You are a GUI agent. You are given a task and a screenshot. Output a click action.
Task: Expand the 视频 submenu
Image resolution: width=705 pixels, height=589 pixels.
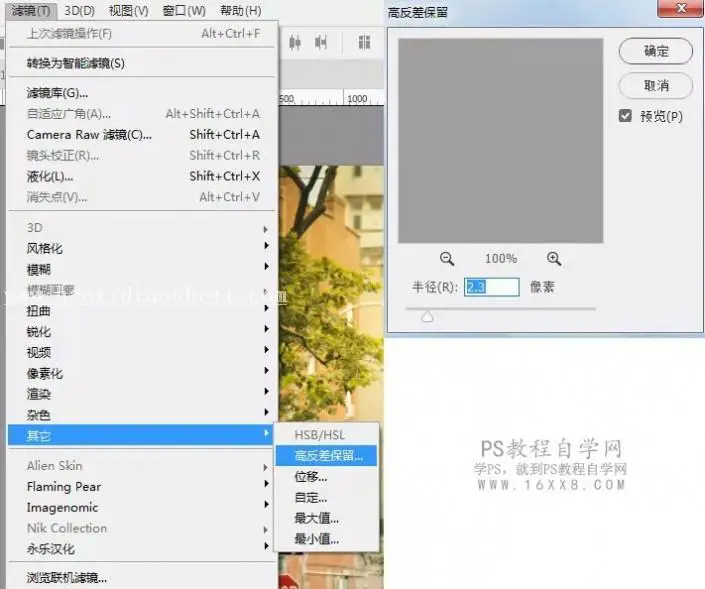click(x=142, y=353)
